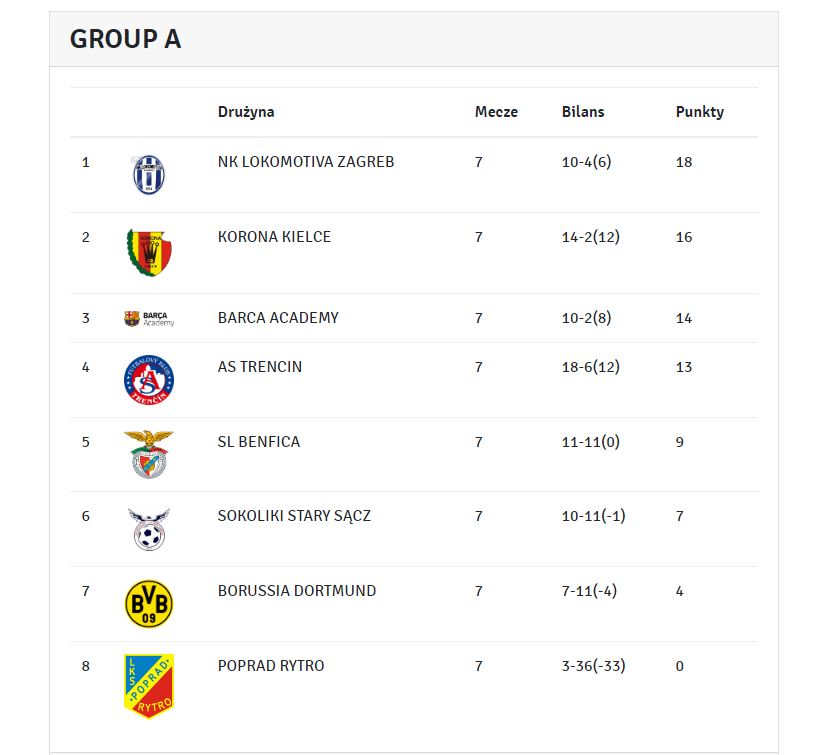Viewport: 815px width, 755px height.
Task: Click the Sokoliki Stary Sącz falcon logo
Action: point(149,529)
